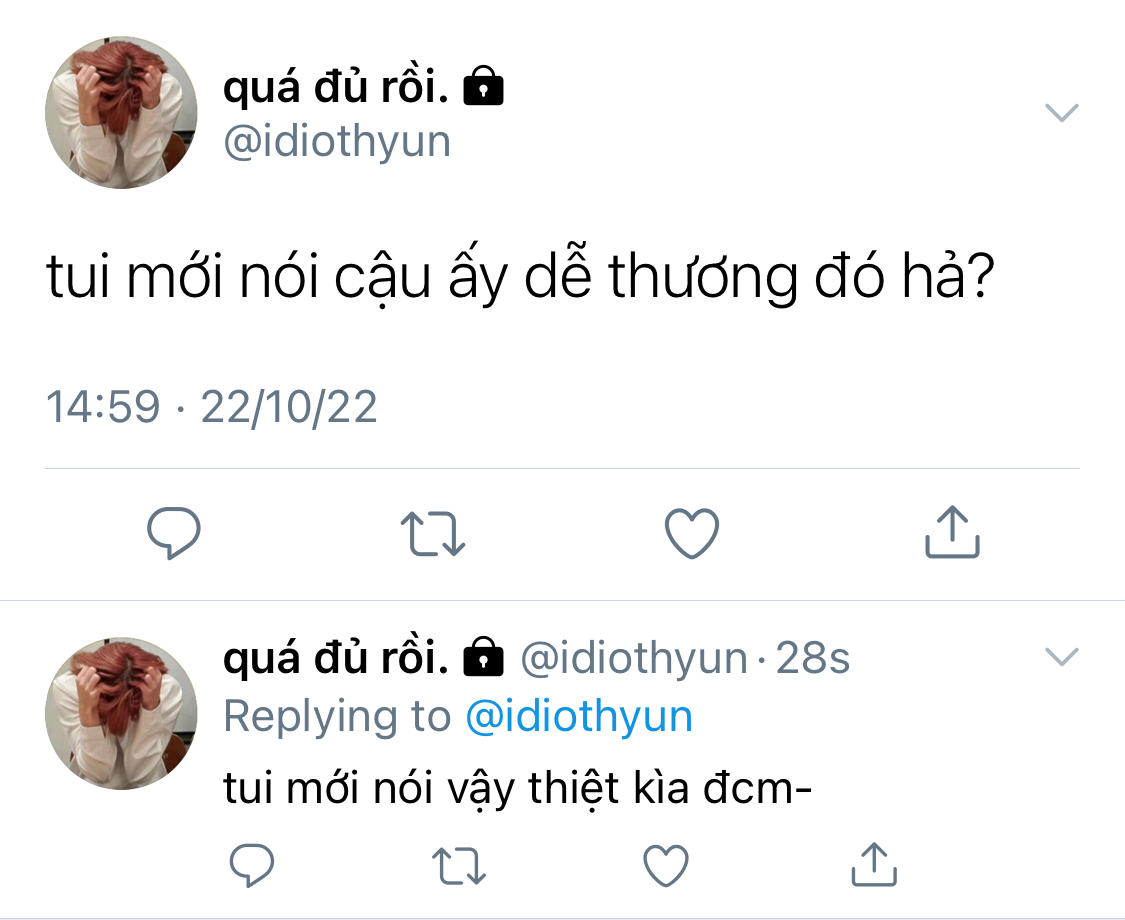
Task: Open the blue @idiothyun mention link
Action: (579, 716)
